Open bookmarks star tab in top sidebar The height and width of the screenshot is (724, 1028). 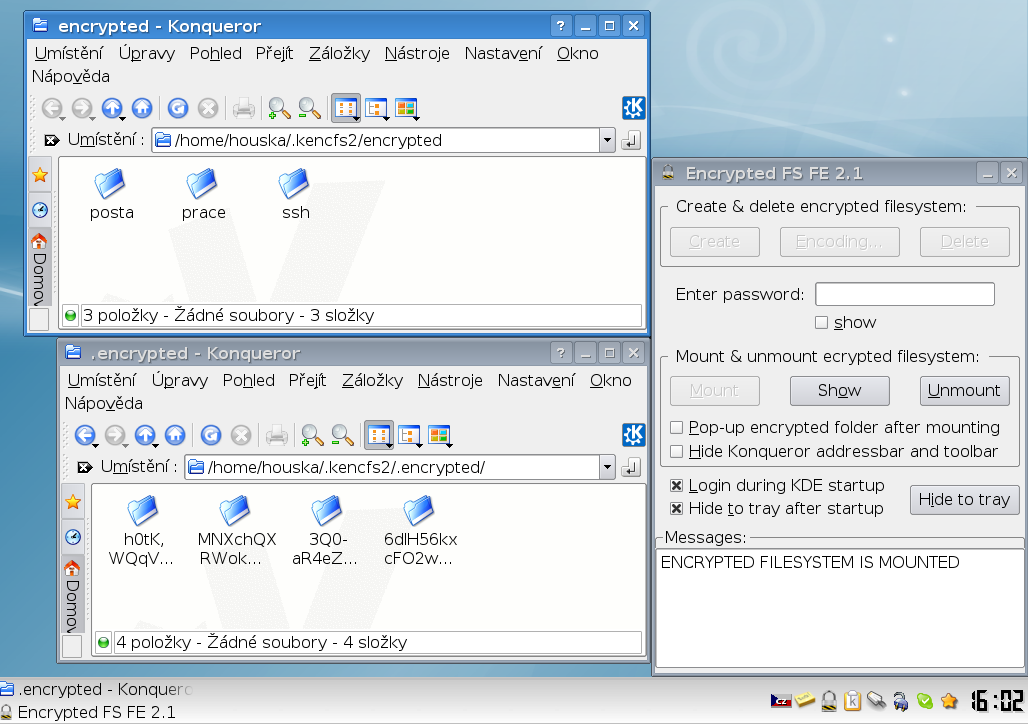coord(39,175)
